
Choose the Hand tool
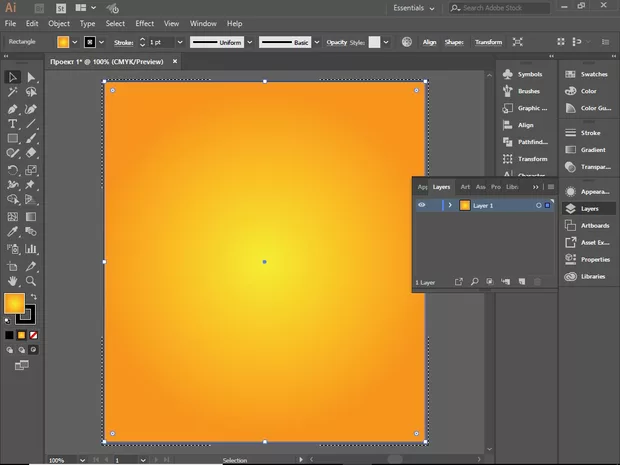pos(13,281)
